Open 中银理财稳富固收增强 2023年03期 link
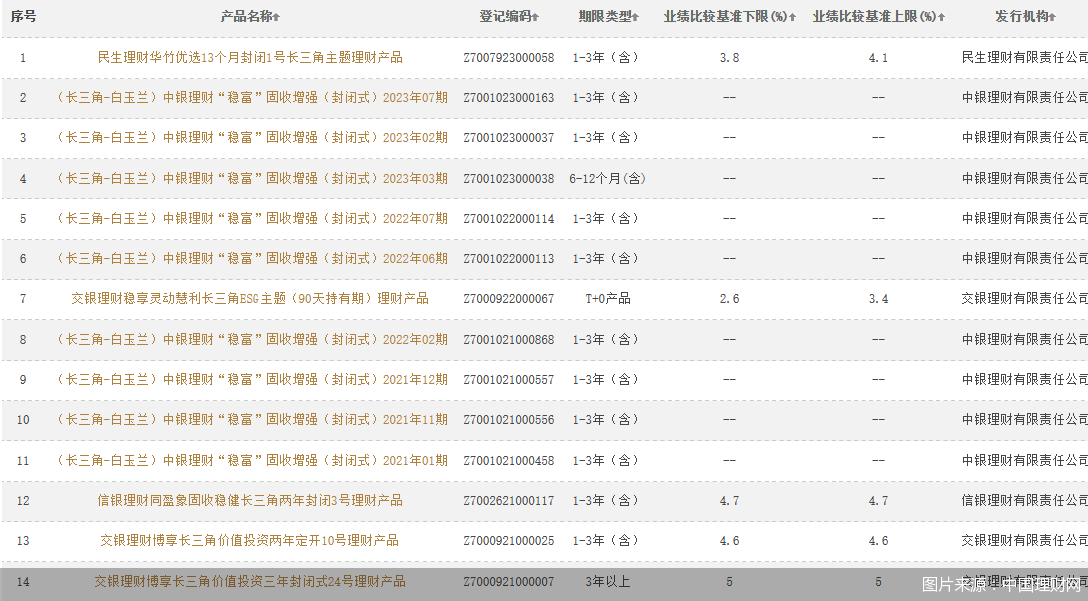The height and width of the screenshot is (601, 1088). point(250,178)
